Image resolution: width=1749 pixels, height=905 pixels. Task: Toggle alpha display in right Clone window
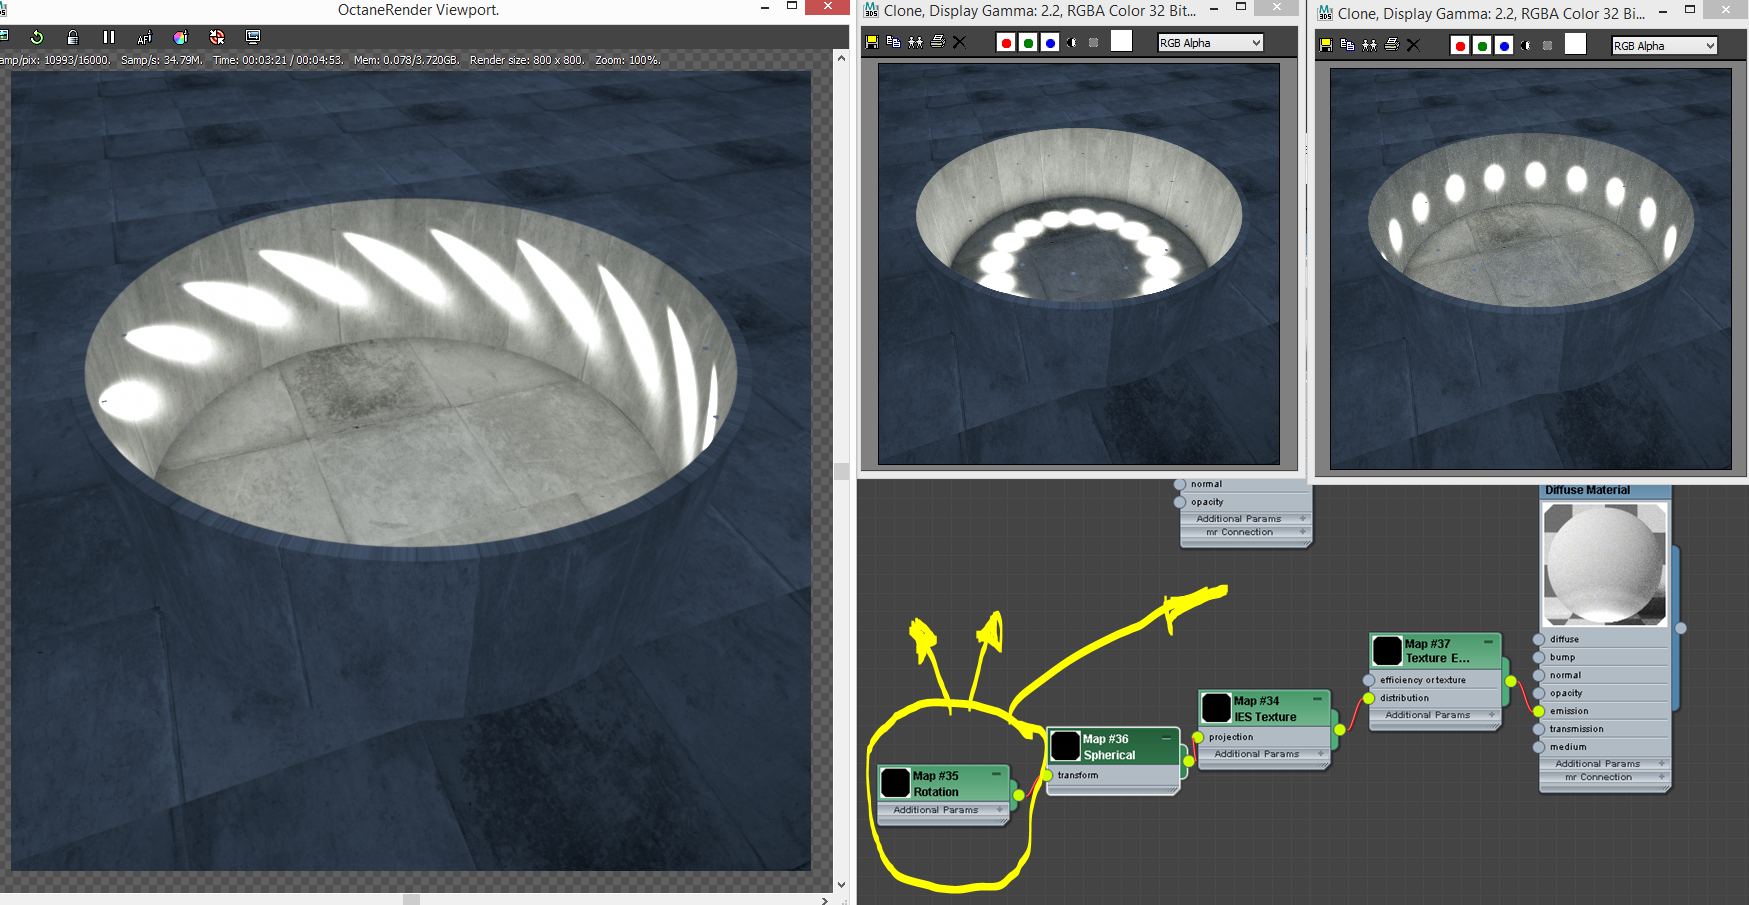[1526, 45]
